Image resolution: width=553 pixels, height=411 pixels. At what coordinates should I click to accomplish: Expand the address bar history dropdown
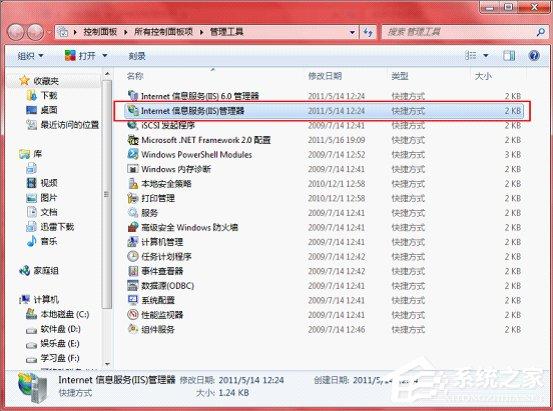[x=352, y=32]
